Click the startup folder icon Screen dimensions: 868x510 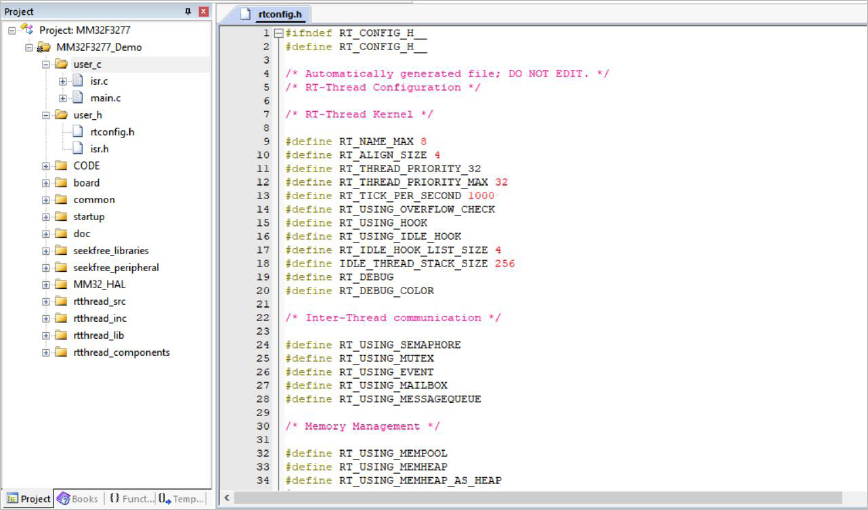pyautogui.click(x=61, y=217)
